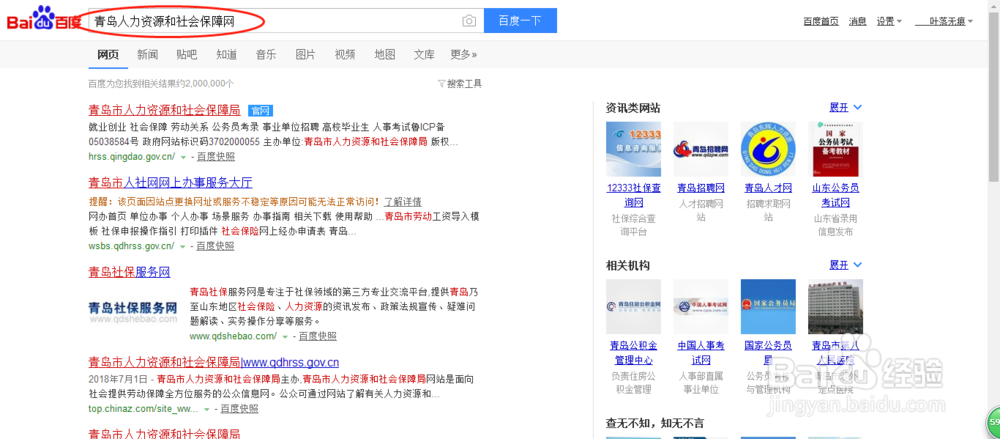Viewport: 1000px width, 439px height.
Task: Open the 设置 dropdown menu
Action: tap(889, 21)
